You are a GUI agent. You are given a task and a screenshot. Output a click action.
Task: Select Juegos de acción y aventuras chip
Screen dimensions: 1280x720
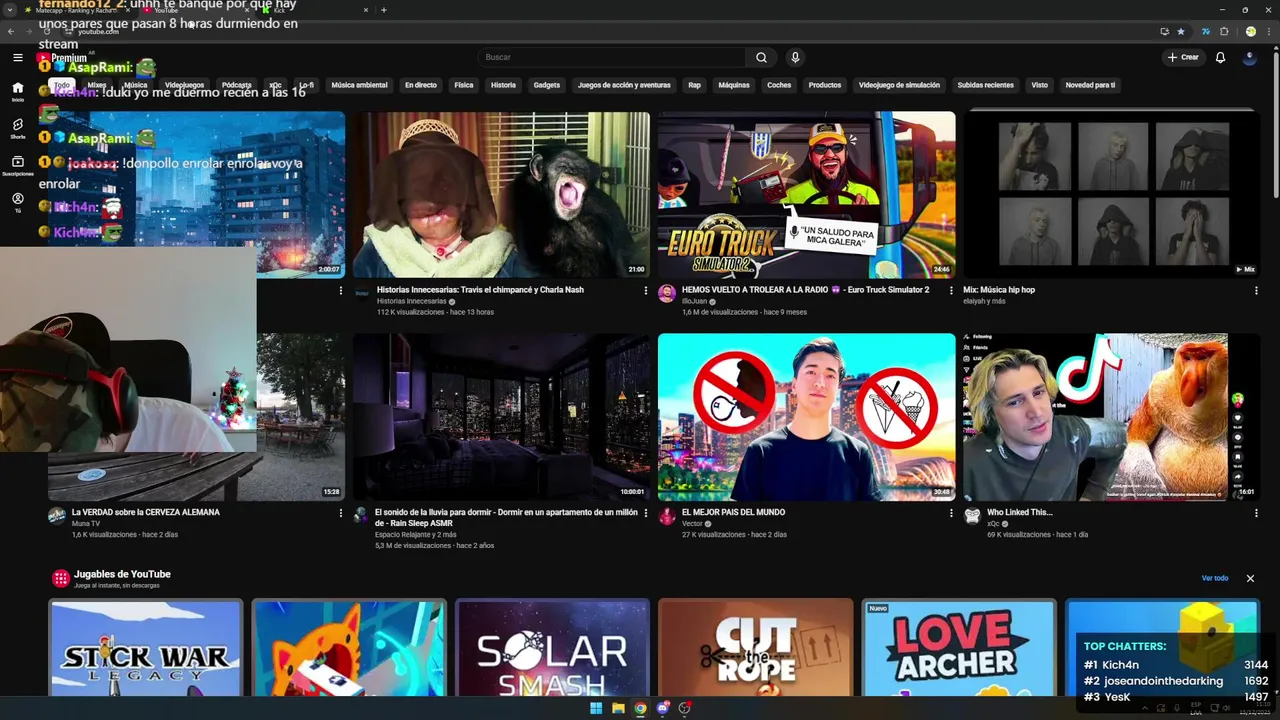[624, 85]
